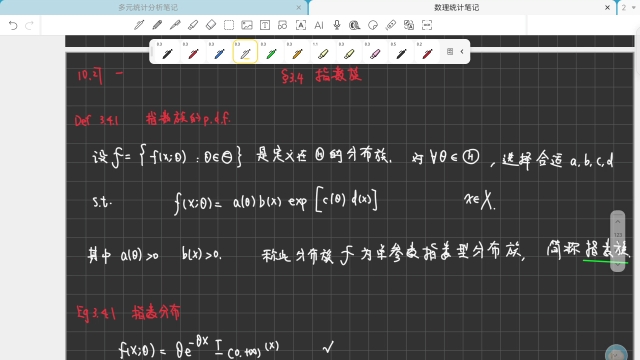640x360 pixels.
Task: Collapse the pen preset bar
Action: [462, 51]
